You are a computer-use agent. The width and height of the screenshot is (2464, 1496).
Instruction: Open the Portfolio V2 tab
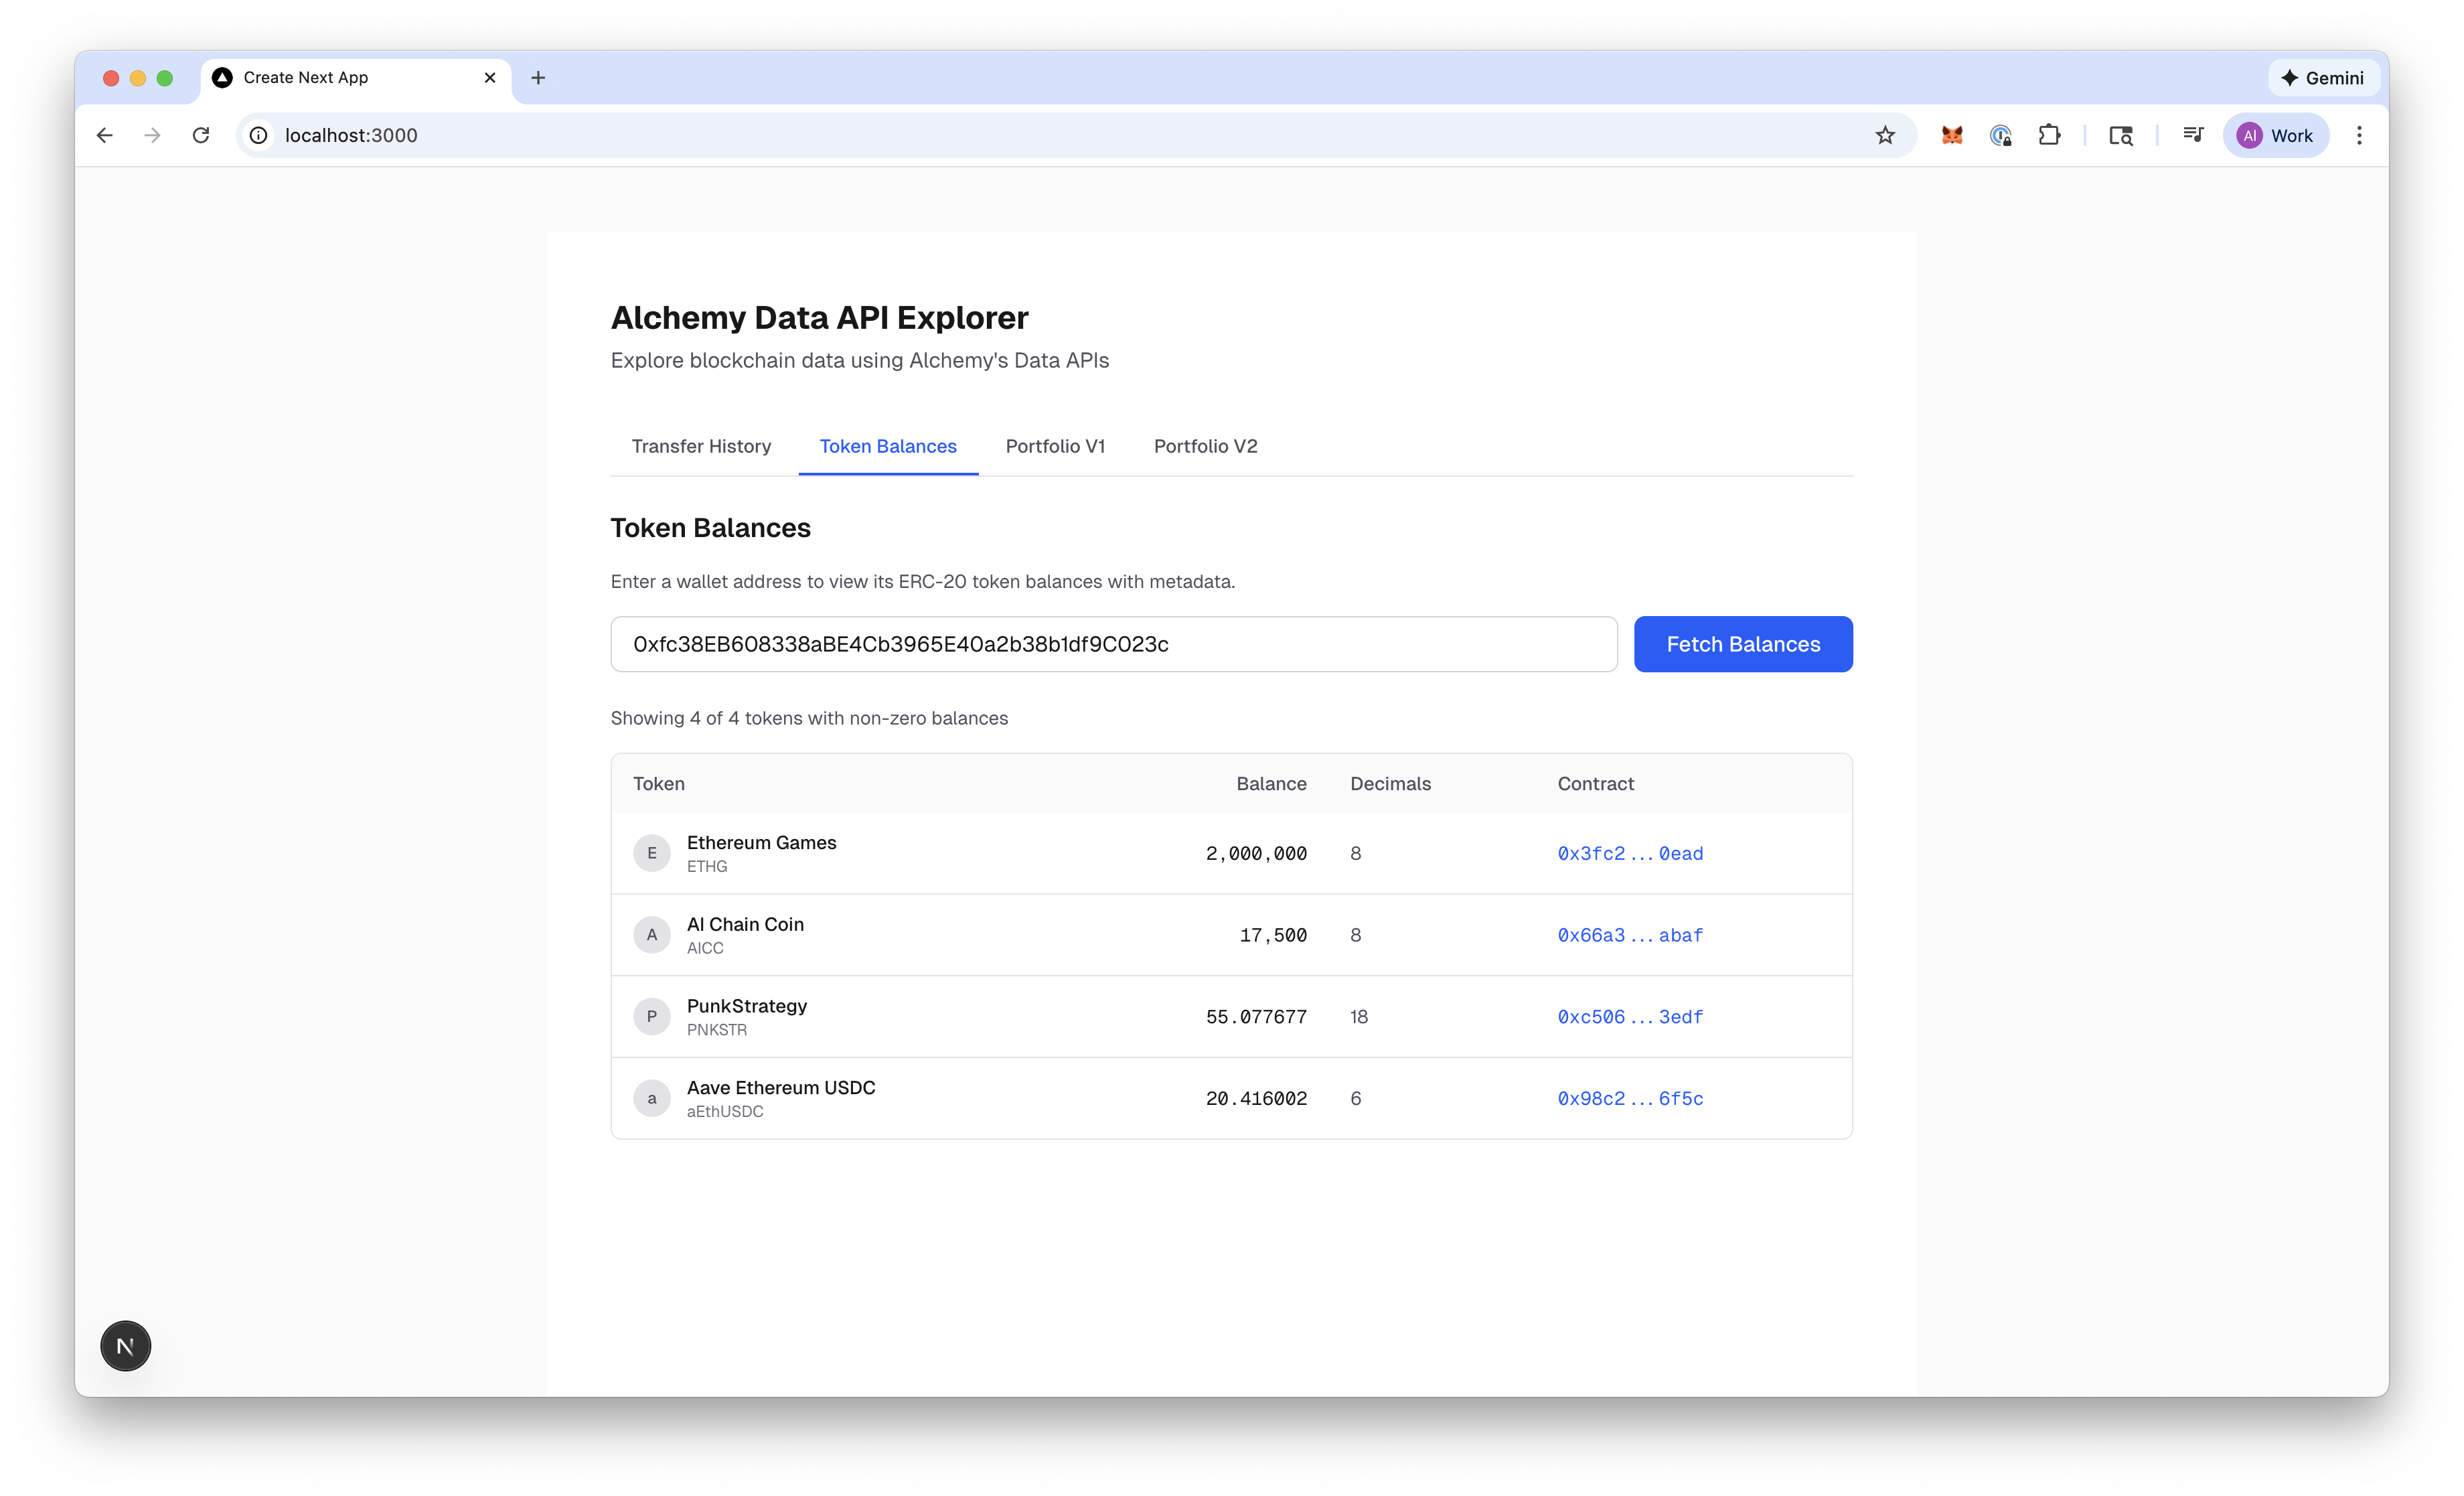1205,446
